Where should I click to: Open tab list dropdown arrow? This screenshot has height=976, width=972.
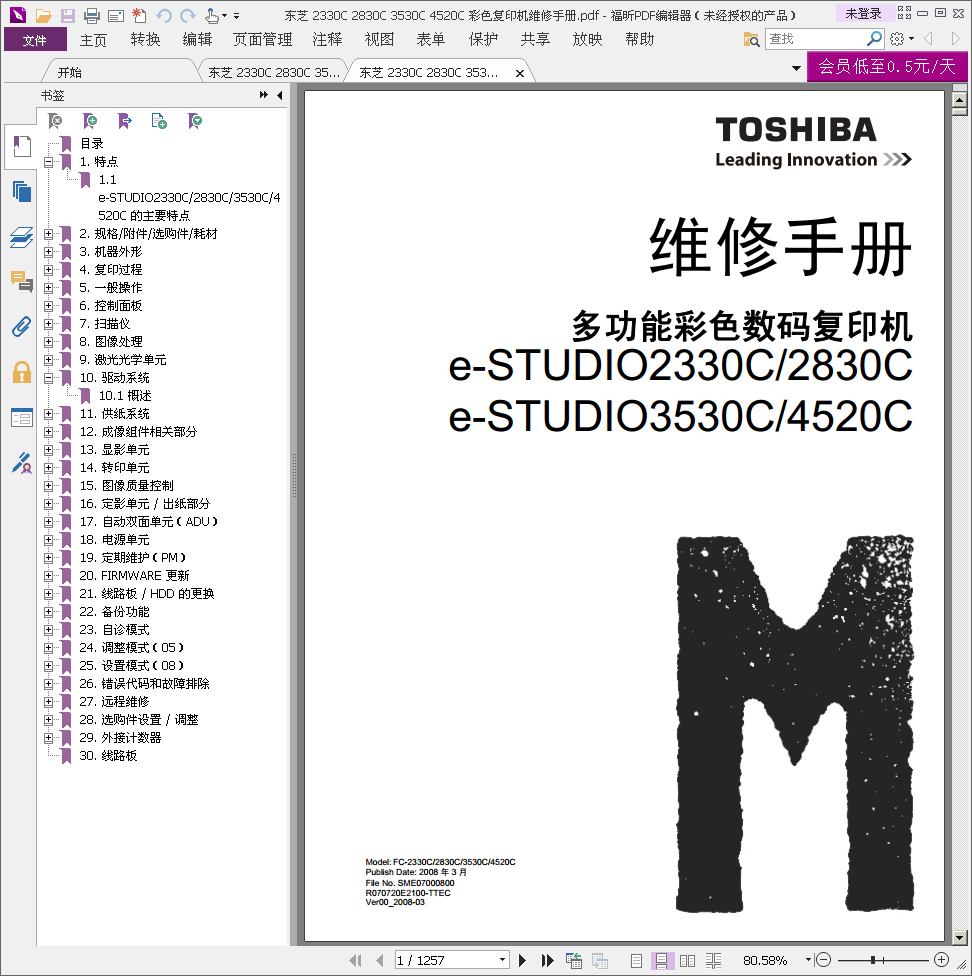pyautogui.click(x=796, y=68)
